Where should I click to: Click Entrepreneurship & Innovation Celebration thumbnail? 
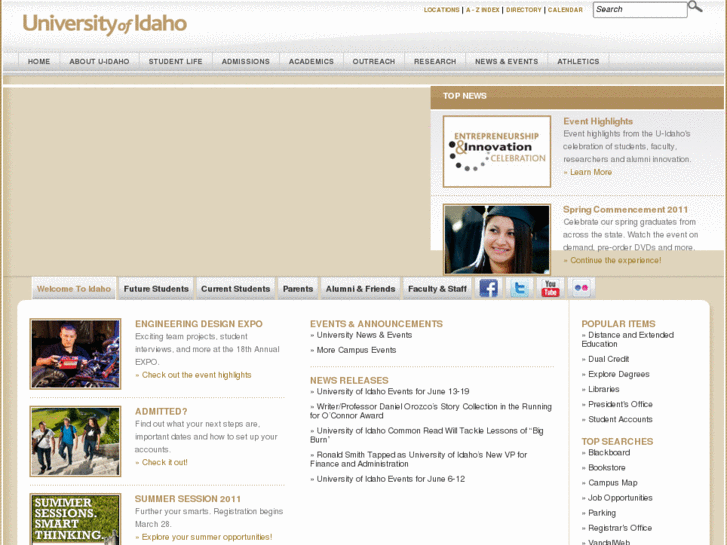(497, 152)
